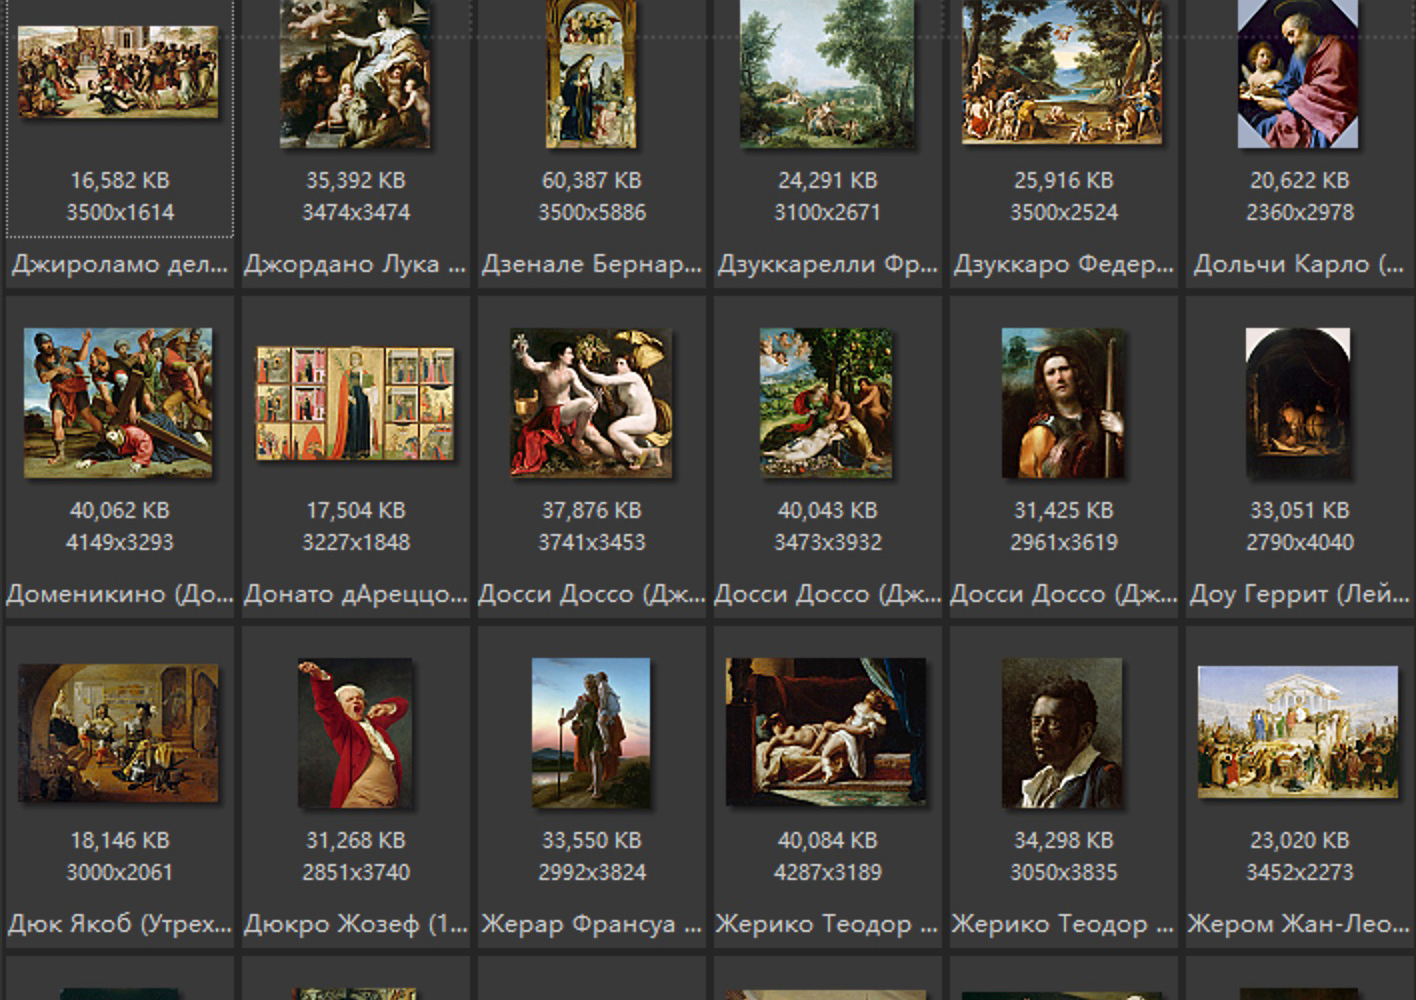Screen dimensions: 1416x1000
Task: Open the Джордано Лука painting thumbnail
Action: pyautogui.click(x=355, y=74)
